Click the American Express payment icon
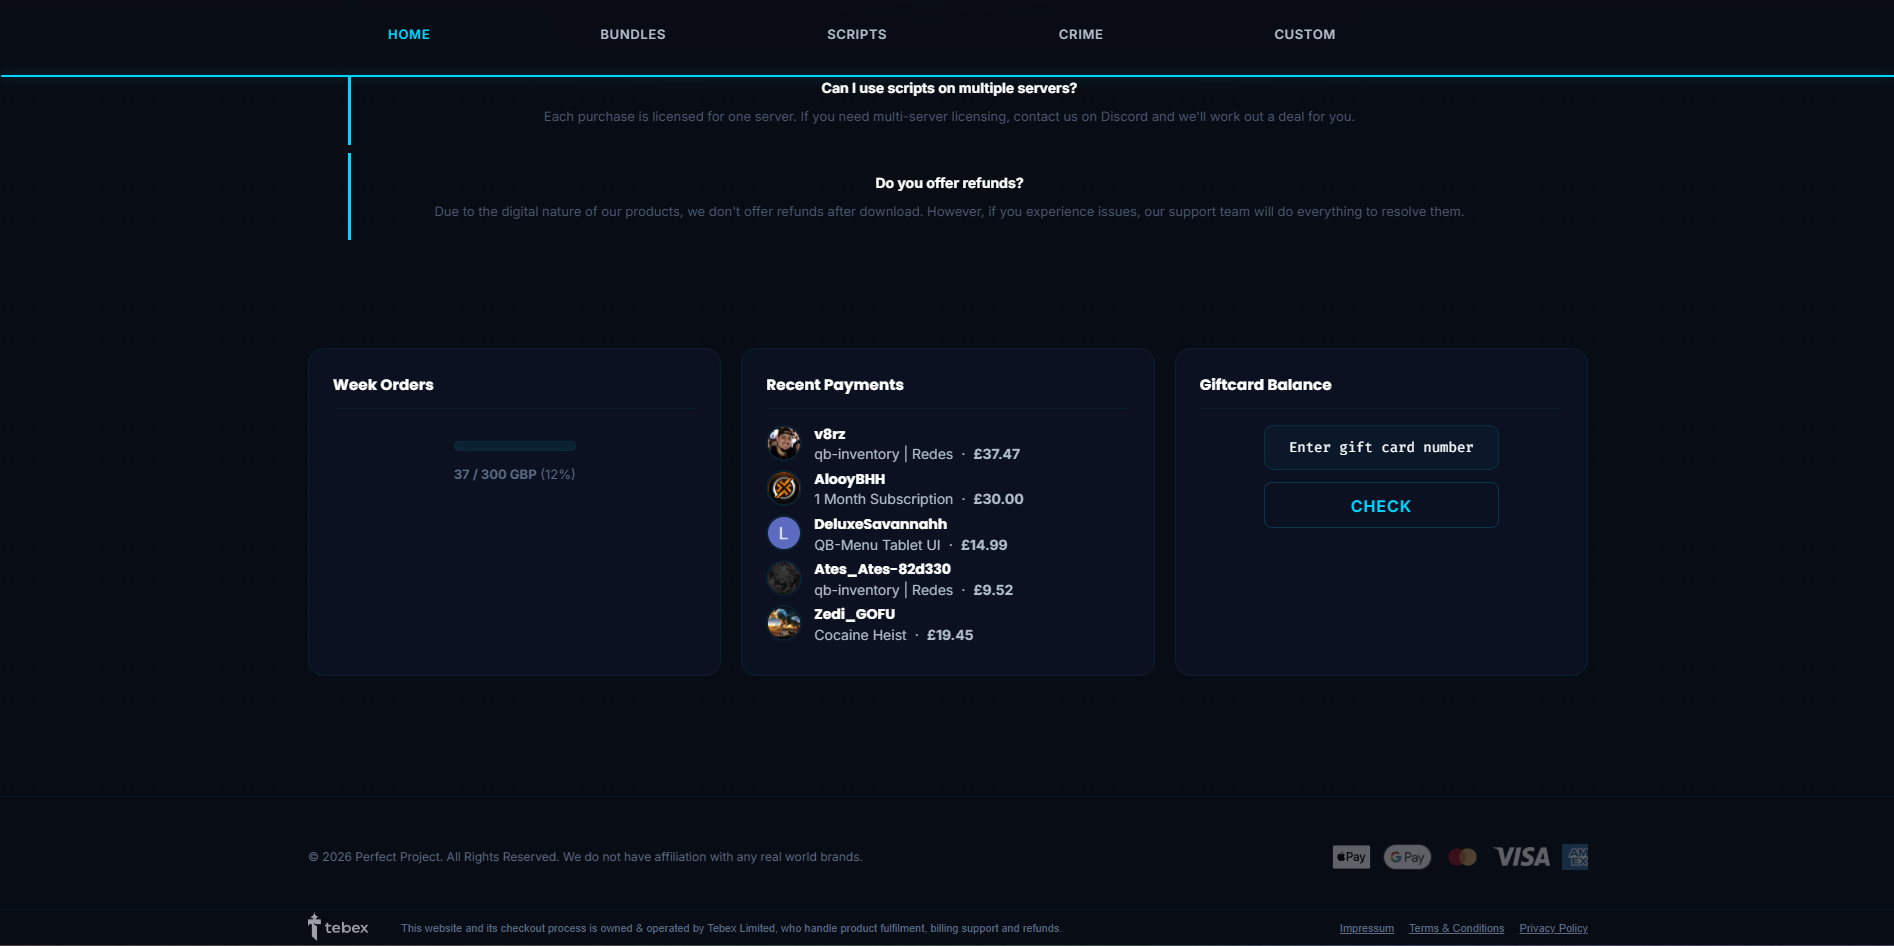This screenshot has height=946, width=1894. point(1575,857)
